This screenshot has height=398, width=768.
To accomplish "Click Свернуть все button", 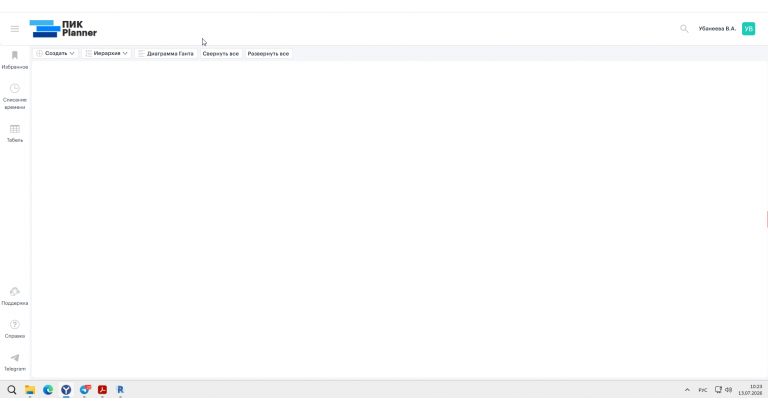I will [x=221, y=53].
